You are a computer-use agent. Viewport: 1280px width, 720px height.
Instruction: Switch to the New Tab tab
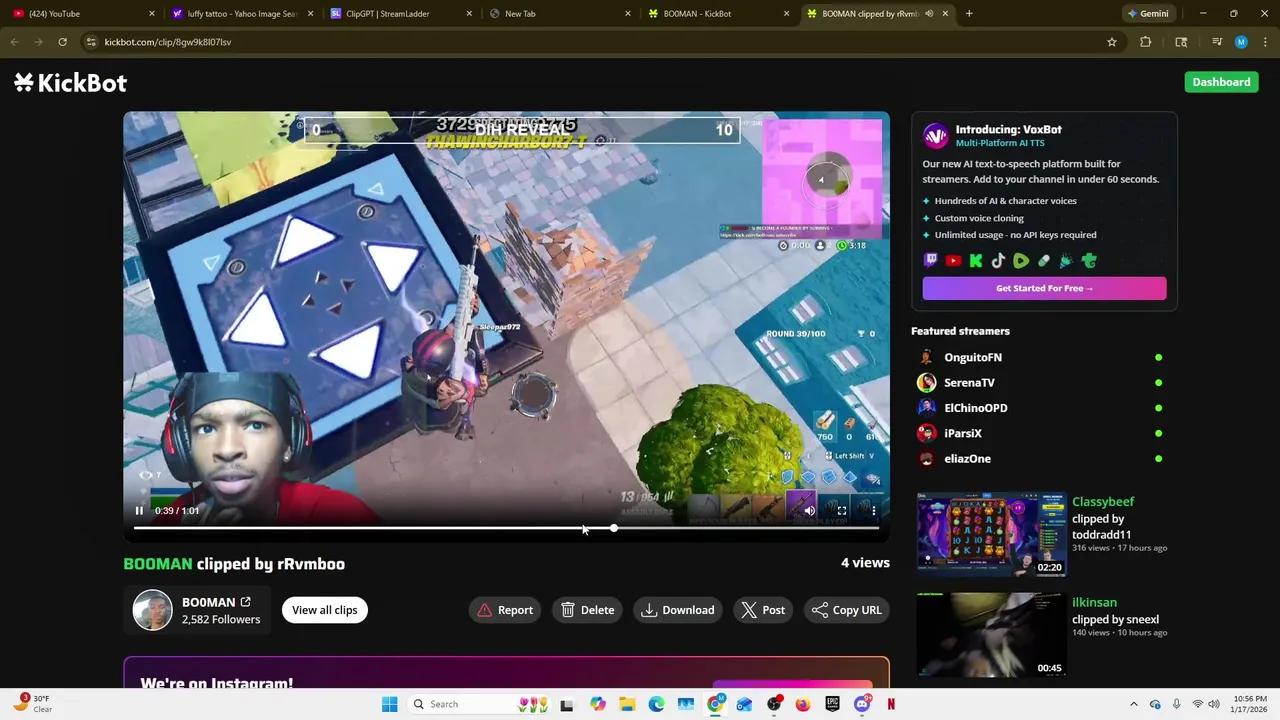pyautogui.click(x=561, y=14)
